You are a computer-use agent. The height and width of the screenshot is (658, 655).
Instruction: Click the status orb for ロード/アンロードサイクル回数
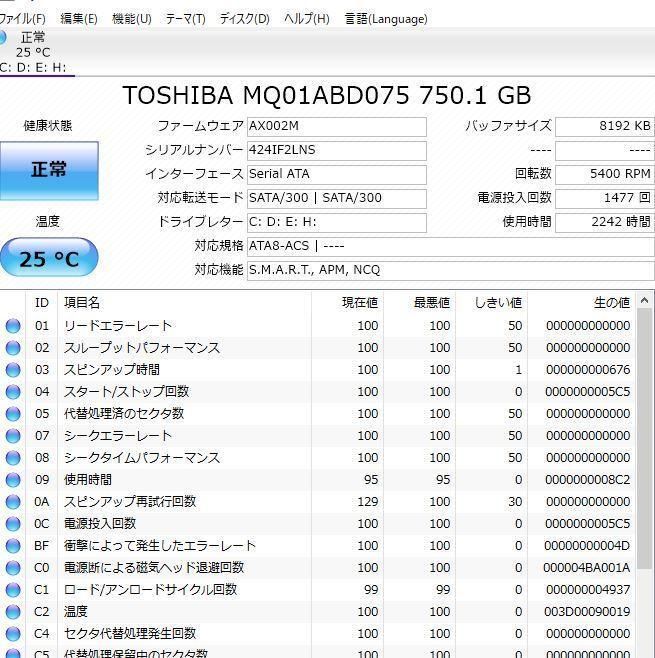13,590
